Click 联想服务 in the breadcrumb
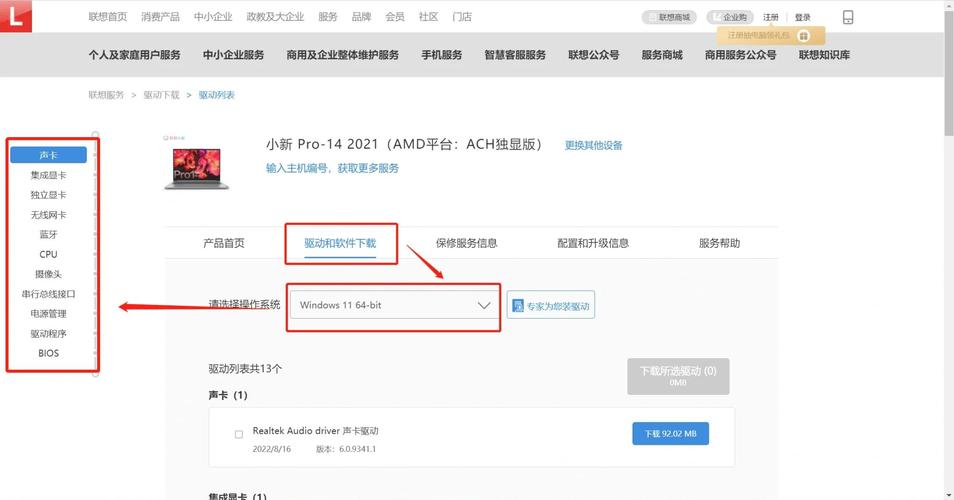The height and width of the screenshot is (500, 954). click(x=106, y=95)
